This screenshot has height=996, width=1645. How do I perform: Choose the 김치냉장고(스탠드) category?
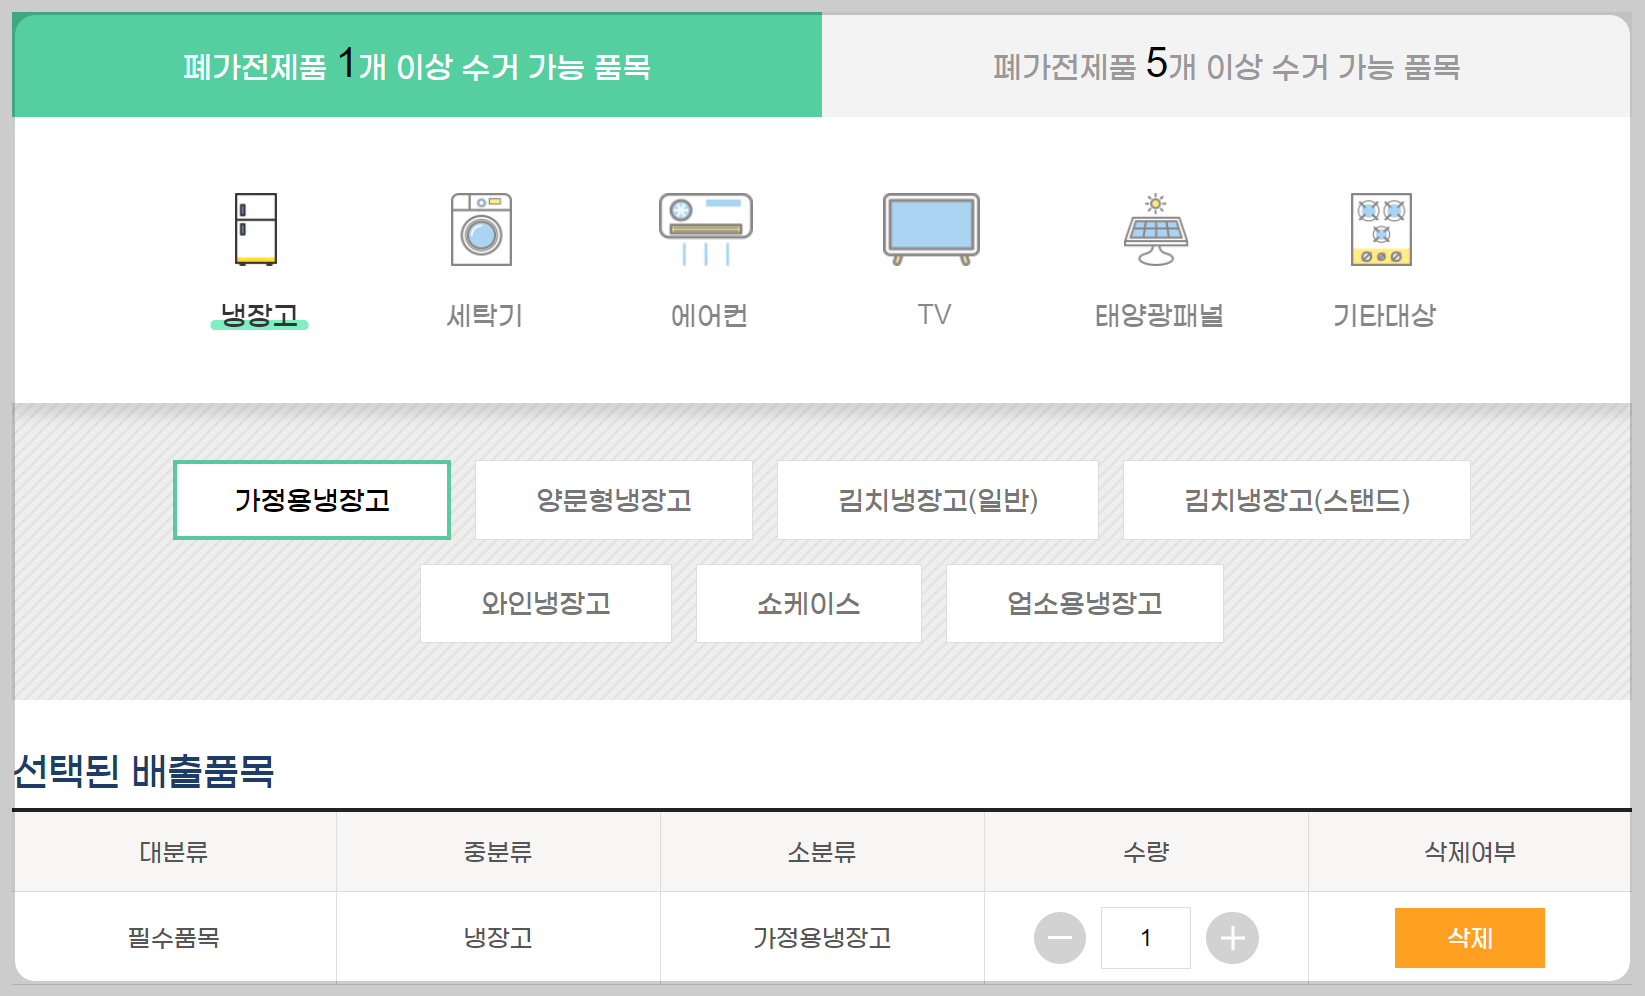(1296, 500)
